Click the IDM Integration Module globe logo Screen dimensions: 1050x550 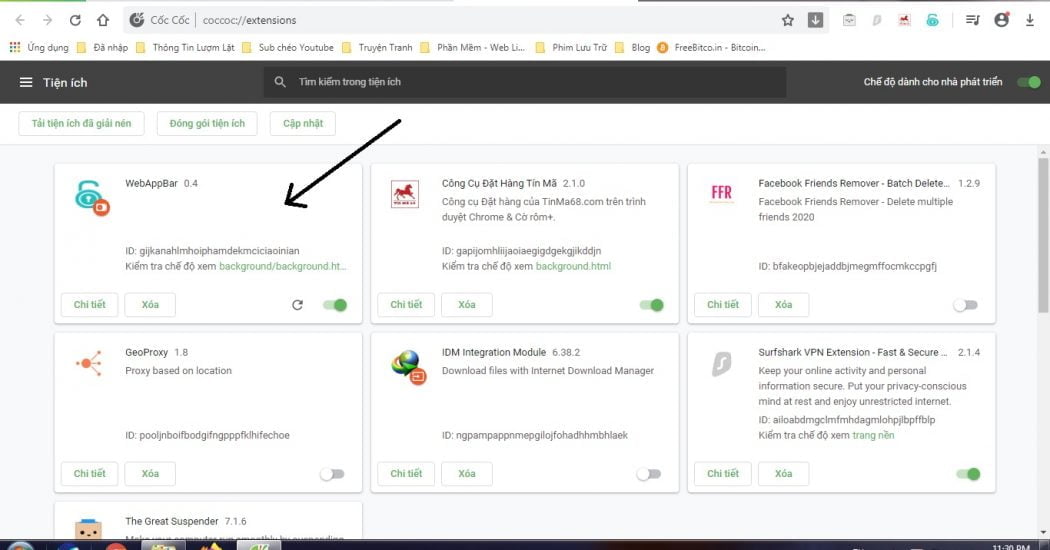(x=408, y=367)
